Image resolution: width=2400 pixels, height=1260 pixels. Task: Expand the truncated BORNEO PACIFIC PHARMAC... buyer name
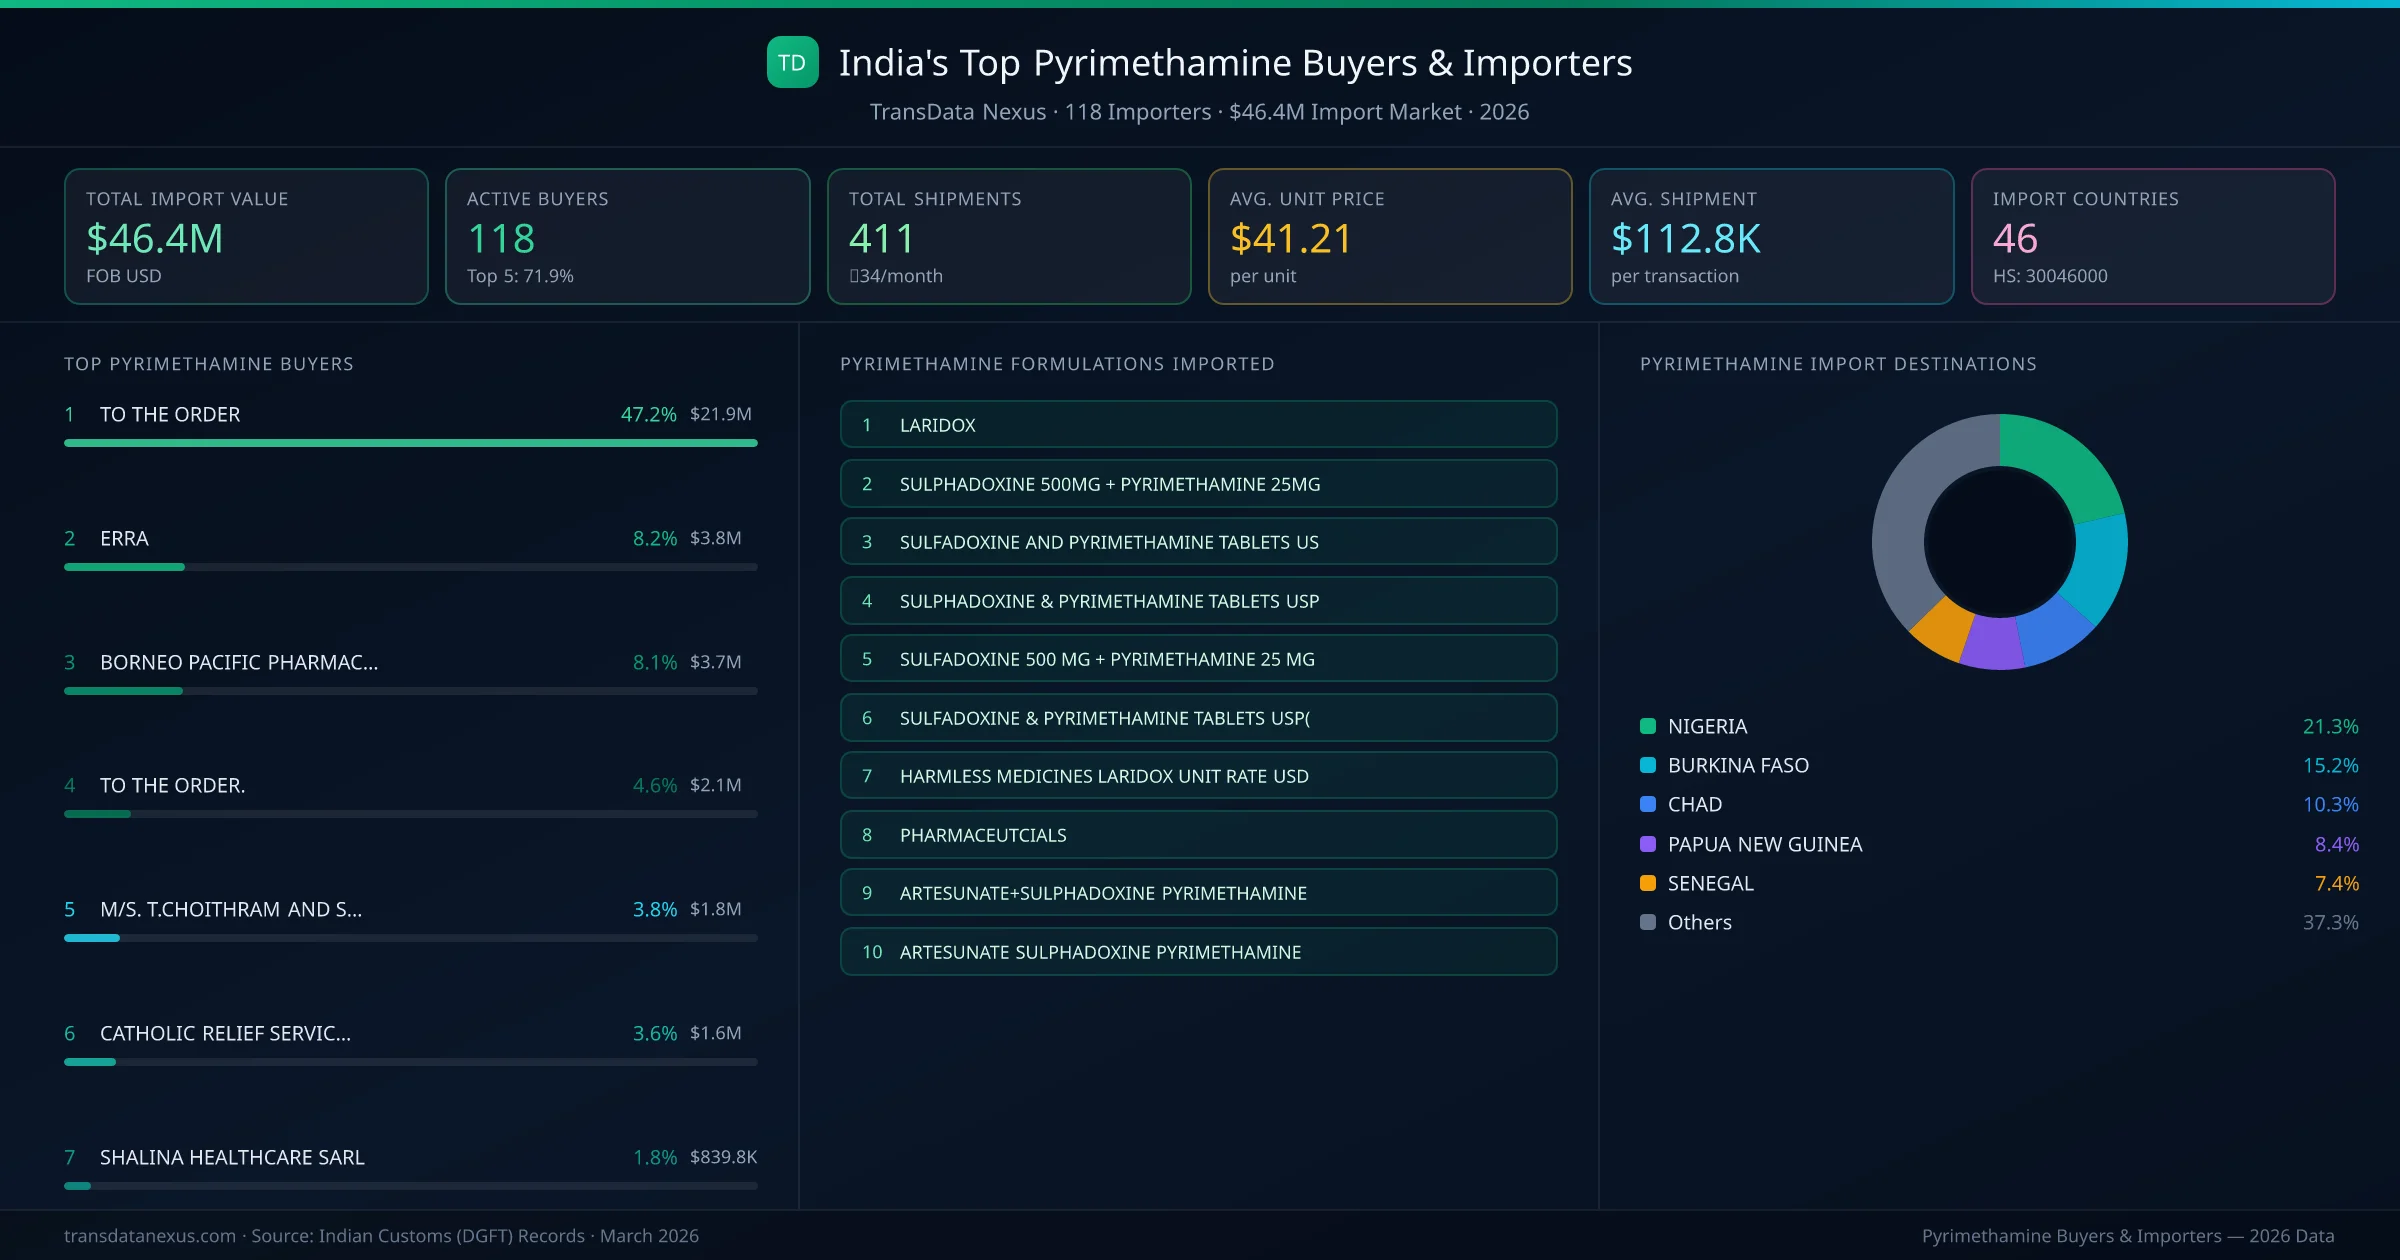point(238,661)
